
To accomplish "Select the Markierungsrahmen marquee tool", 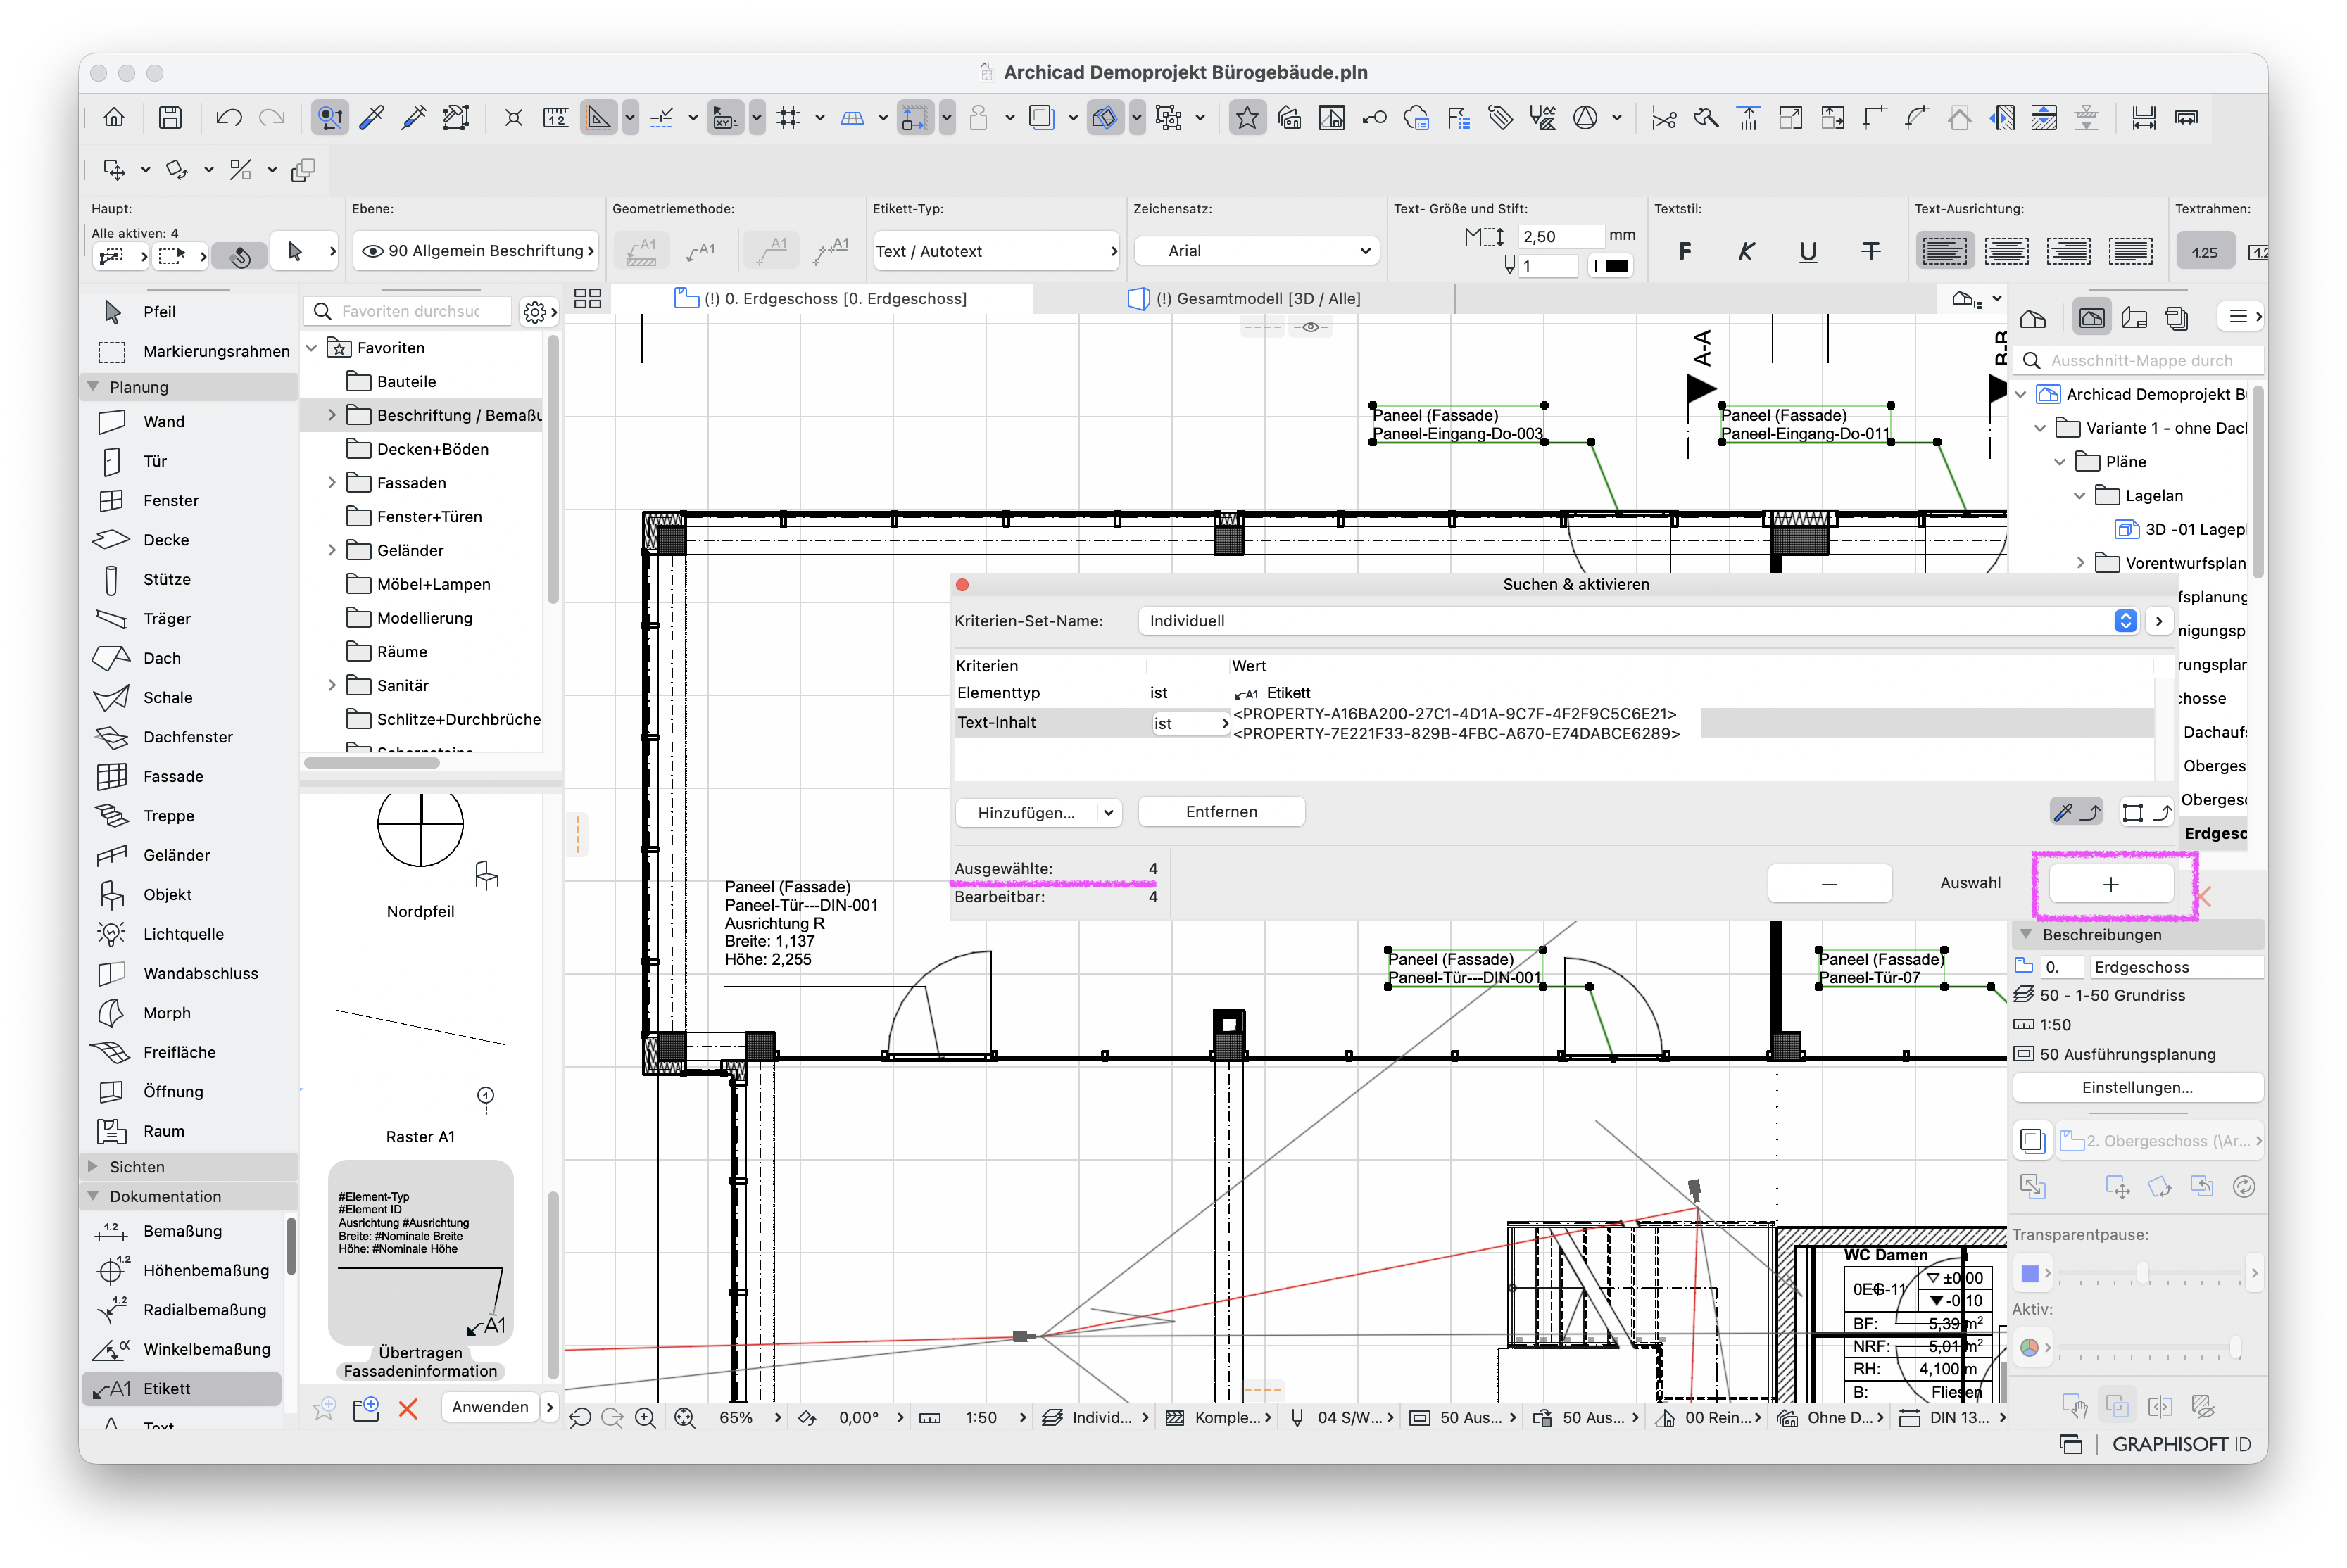I will point(216,351).
